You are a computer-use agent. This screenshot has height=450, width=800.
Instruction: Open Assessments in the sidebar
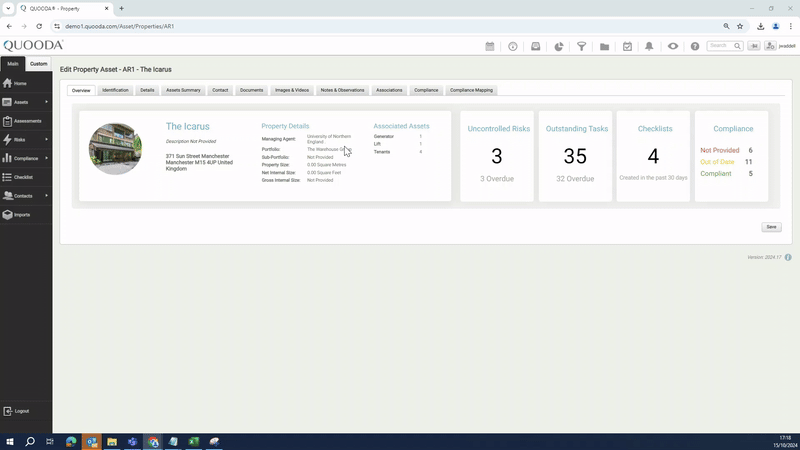tap(26, 121)
